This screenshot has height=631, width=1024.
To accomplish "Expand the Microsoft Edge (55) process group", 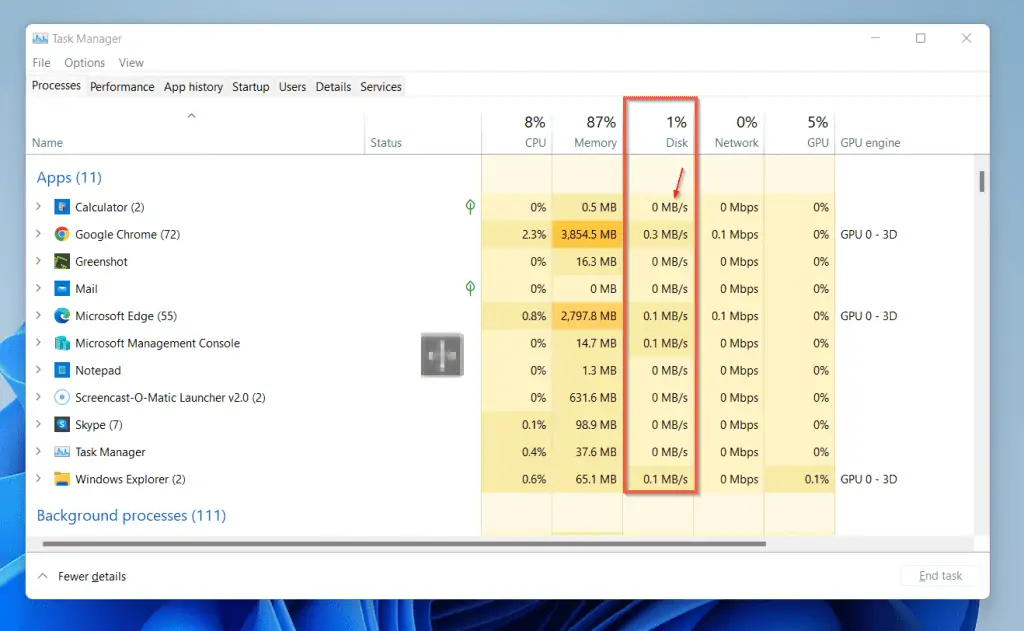I will click(x=39, y=316).
